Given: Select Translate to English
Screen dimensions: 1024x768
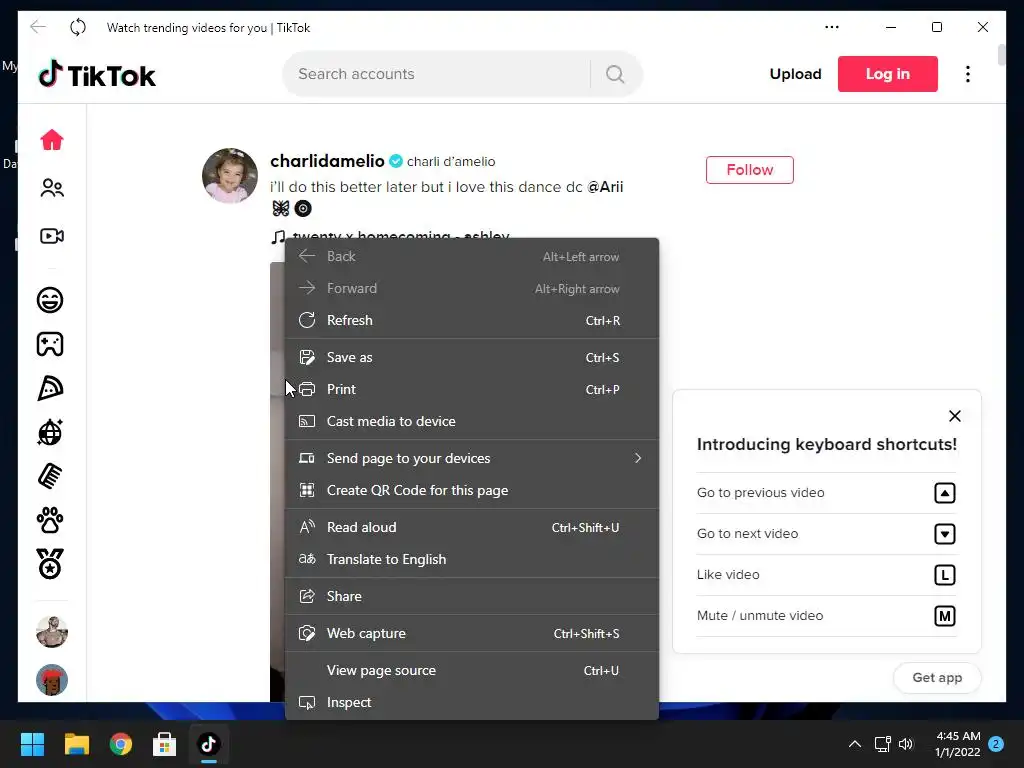Looking at the screenshot, I should (x=472, y=559).
